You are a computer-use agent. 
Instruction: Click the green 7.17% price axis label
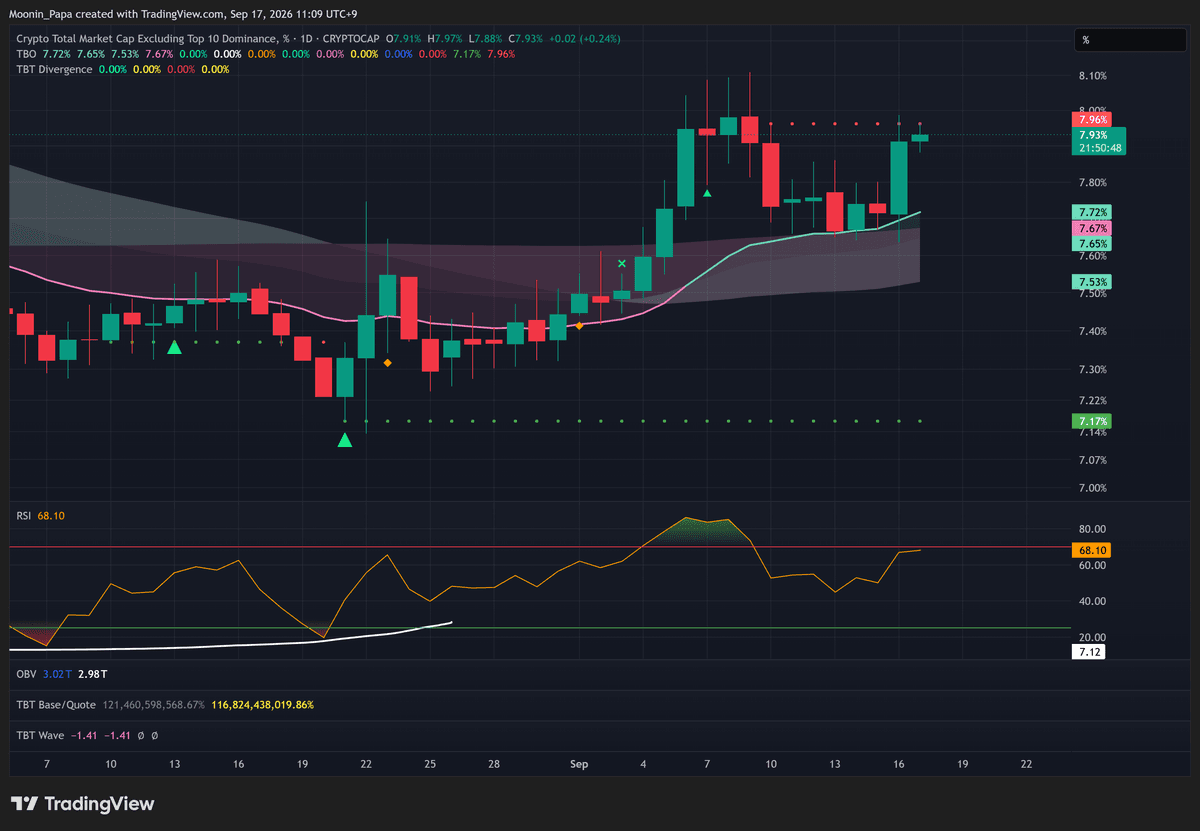tap(1091, 421)
